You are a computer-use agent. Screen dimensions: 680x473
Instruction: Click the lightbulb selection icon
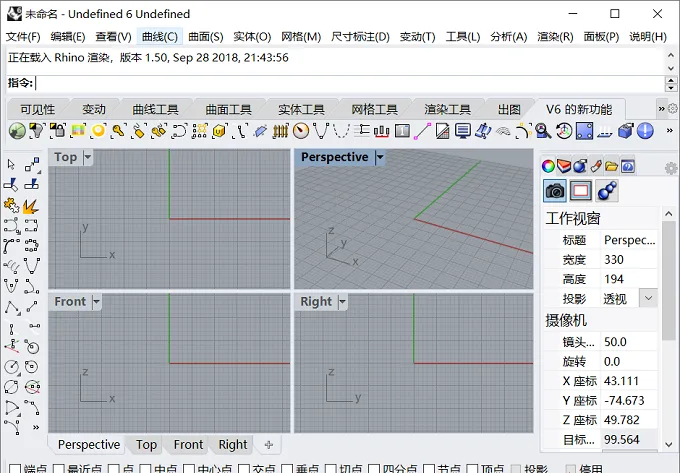37,130
